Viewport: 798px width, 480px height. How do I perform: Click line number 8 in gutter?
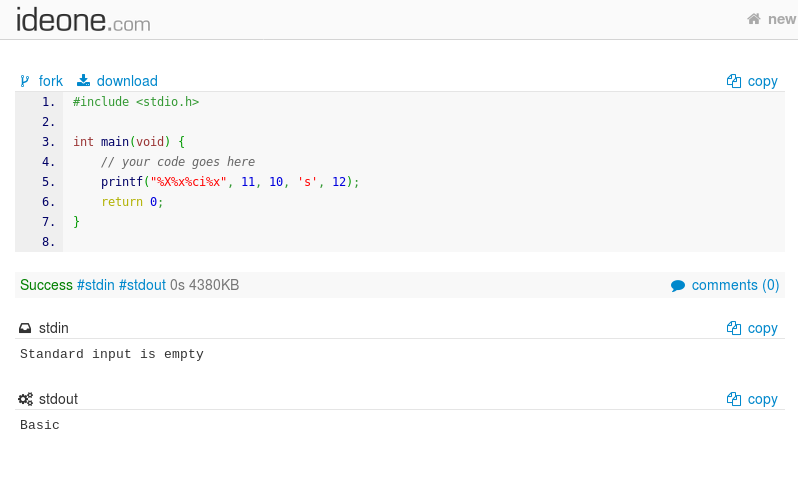(x=48, y=242)
